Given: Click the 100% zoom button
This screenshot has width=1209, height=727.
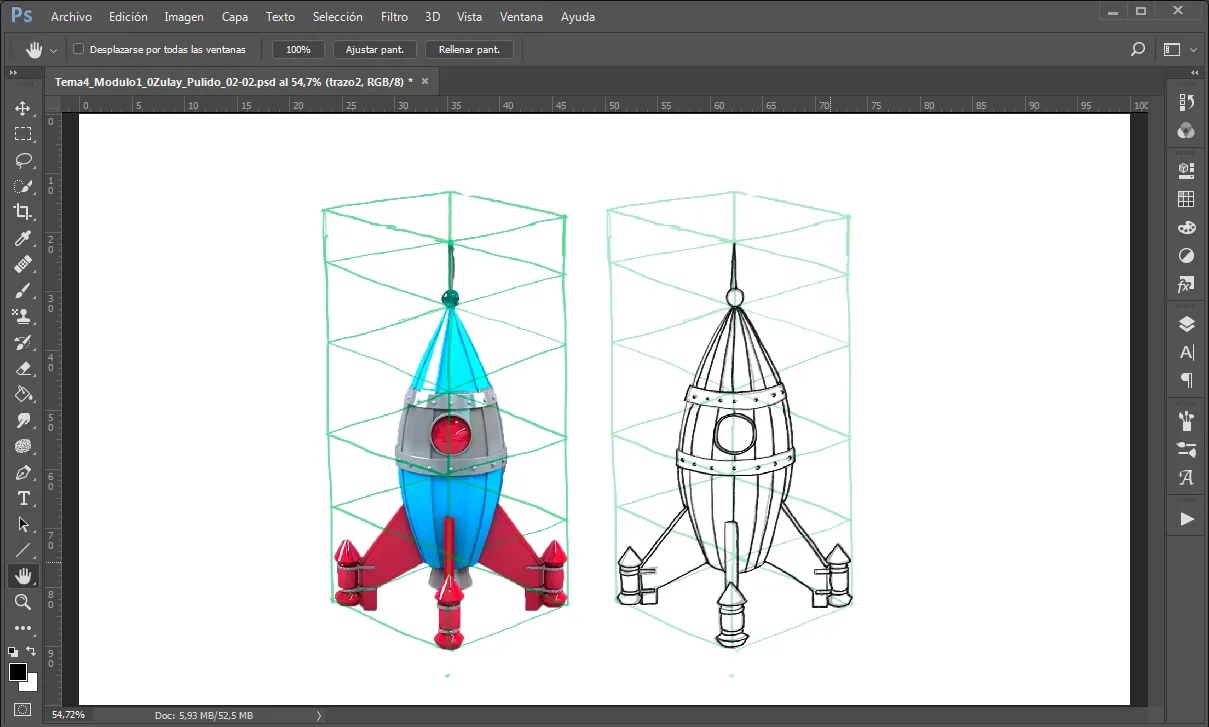Looking at the screenshot, I should [298, 49].
